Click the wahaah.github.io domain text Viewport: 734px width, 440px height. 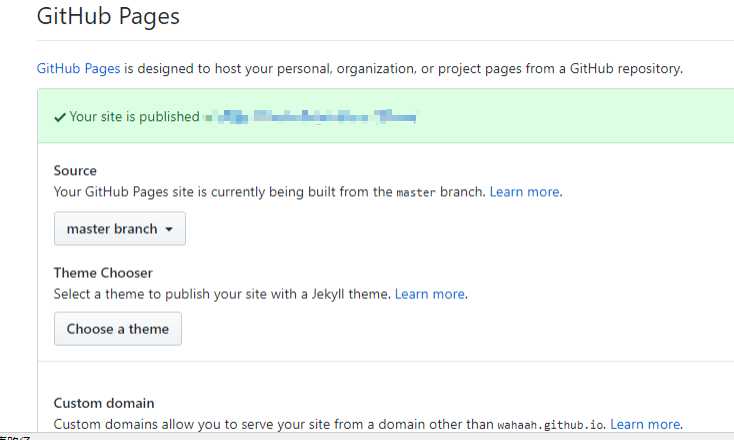click(551, 425)
